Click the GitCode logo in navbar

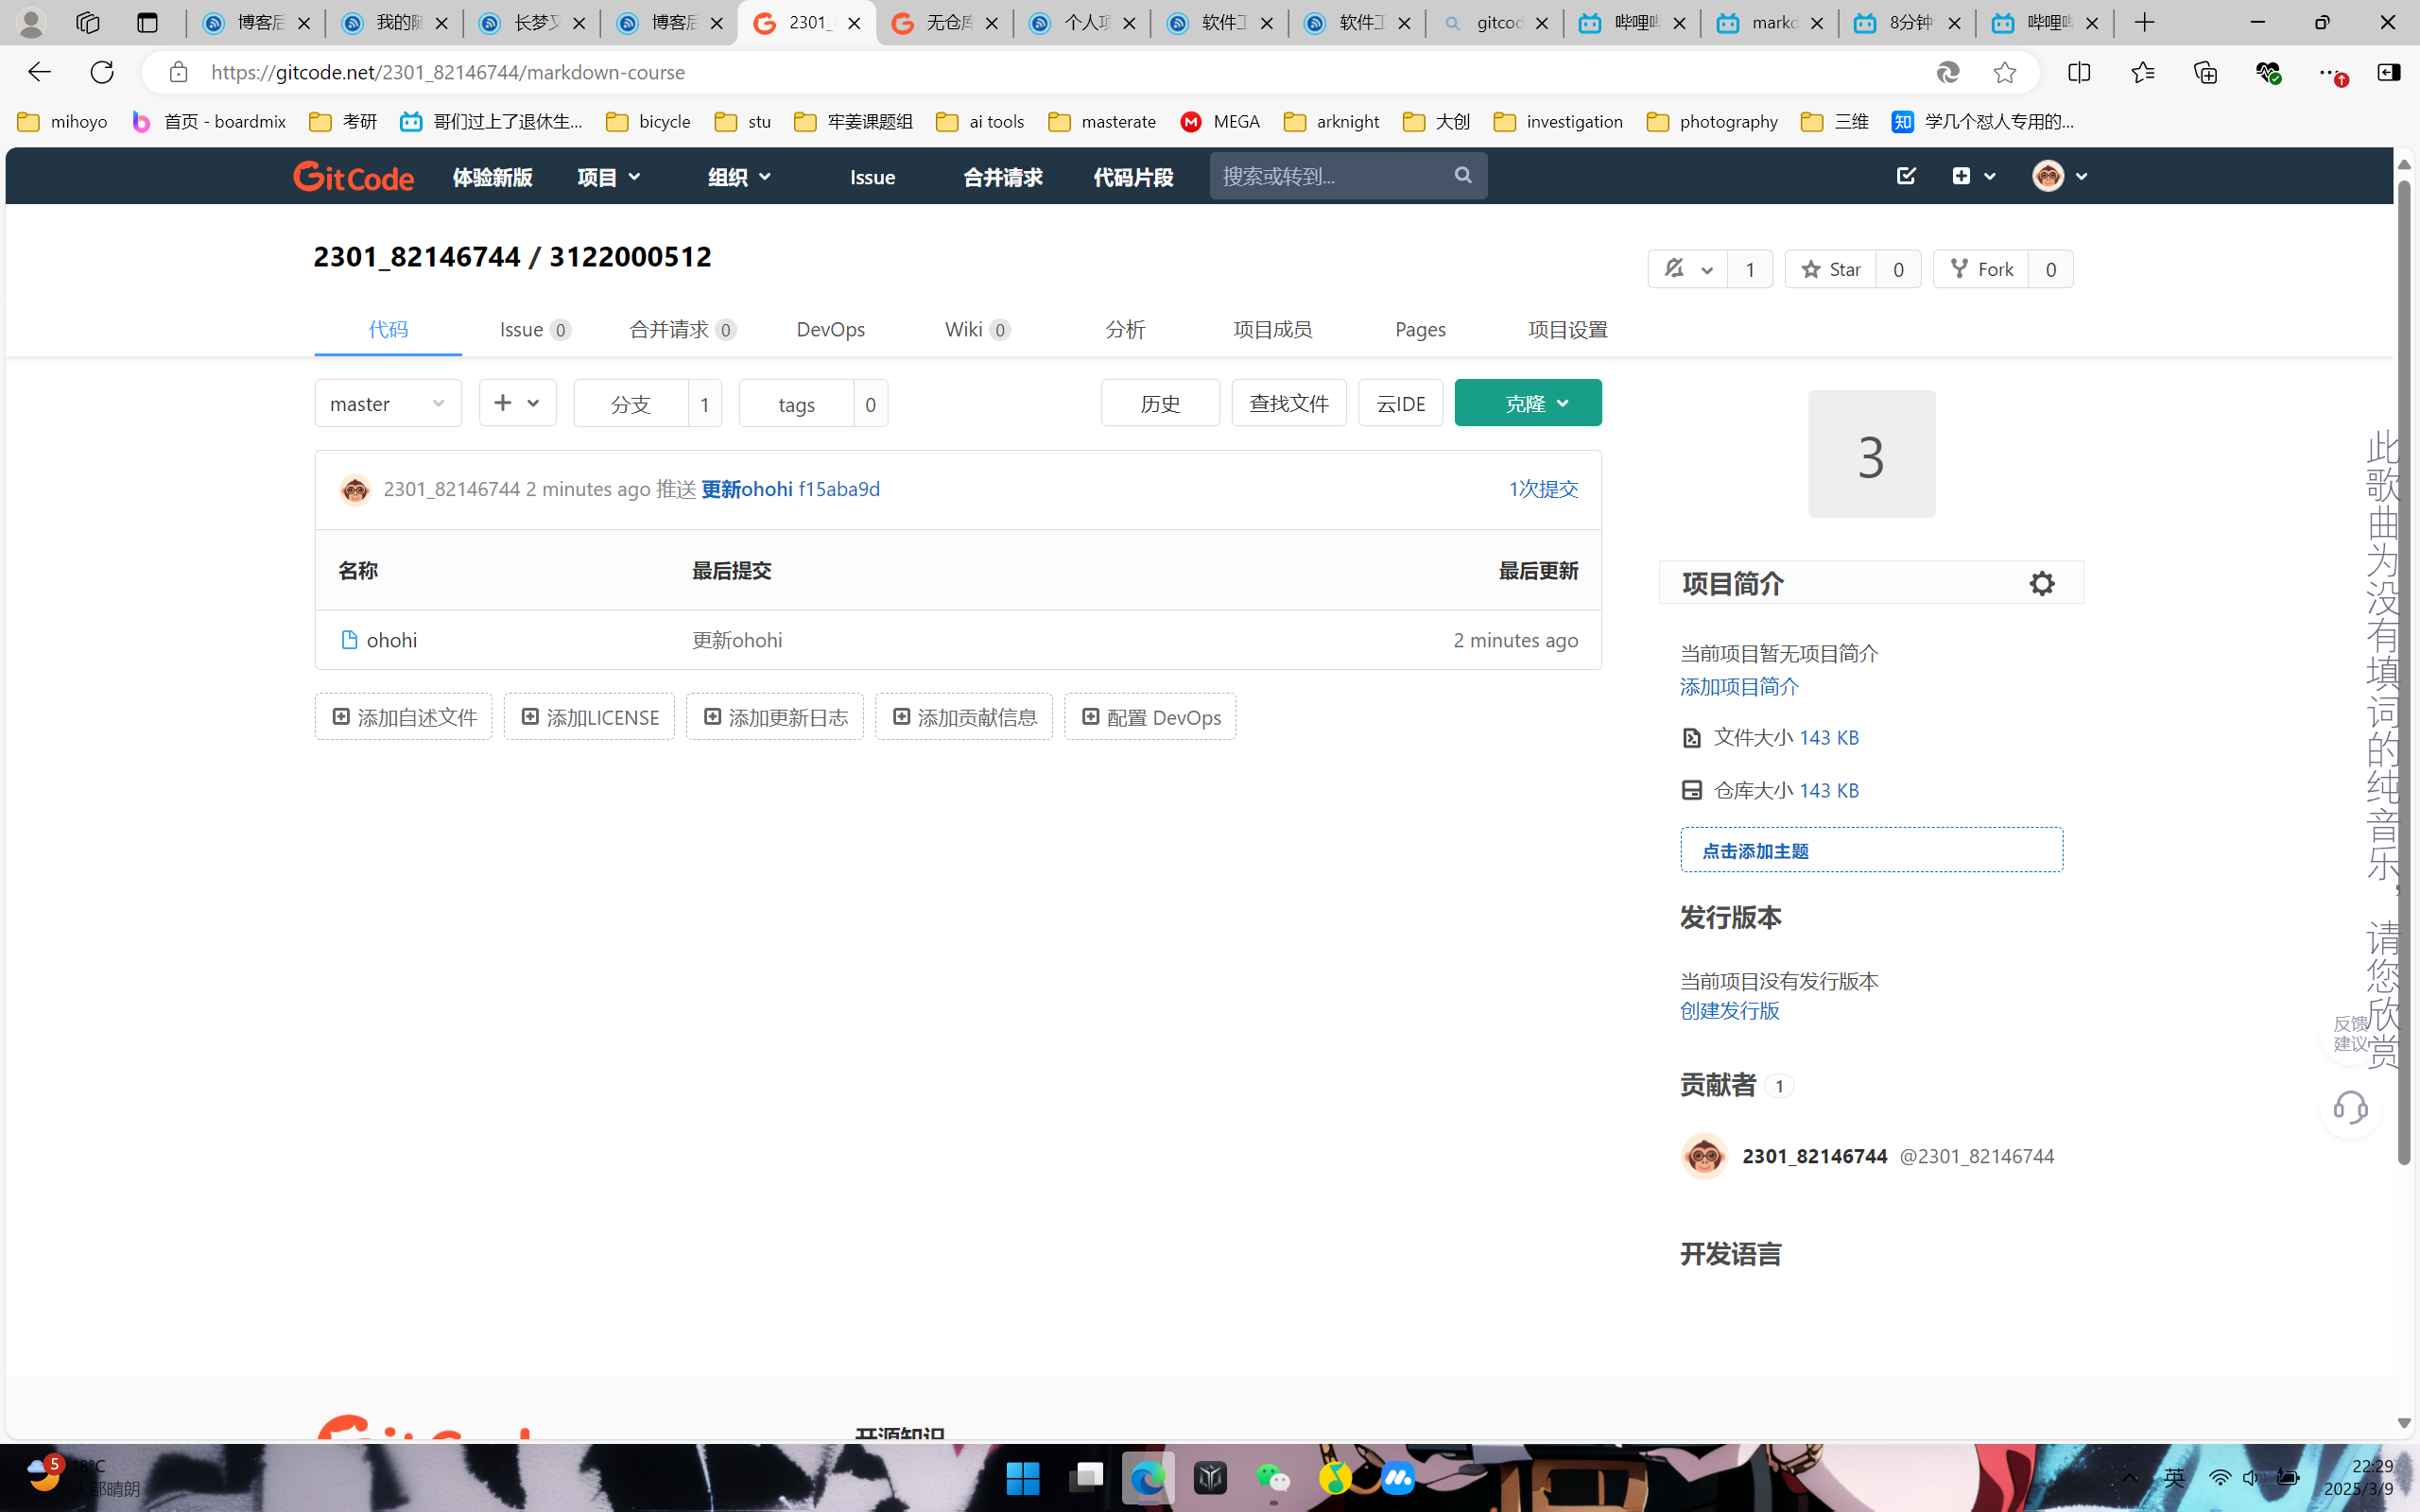click(353, 177)
